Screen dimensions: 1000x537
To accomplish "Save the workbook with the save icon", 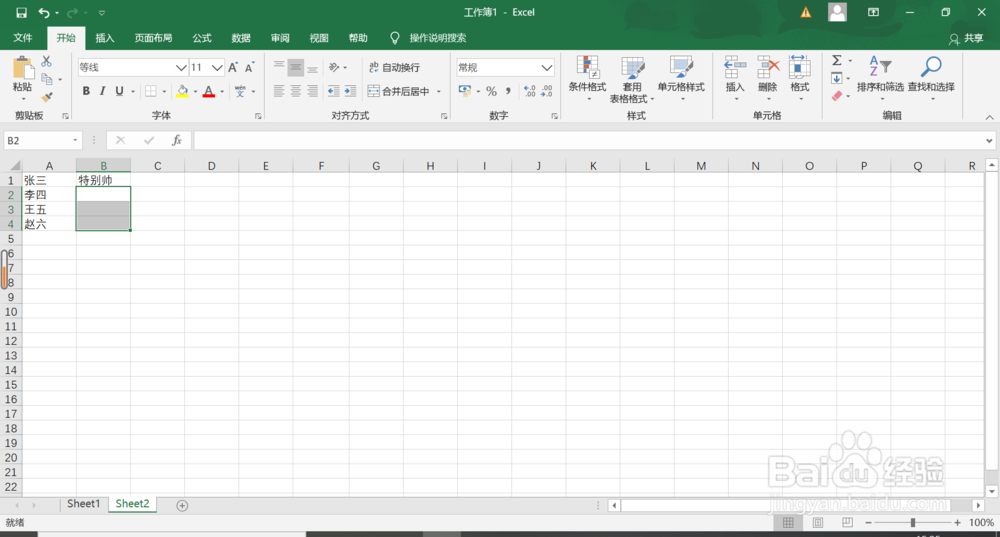I will [x=21, y=12].
